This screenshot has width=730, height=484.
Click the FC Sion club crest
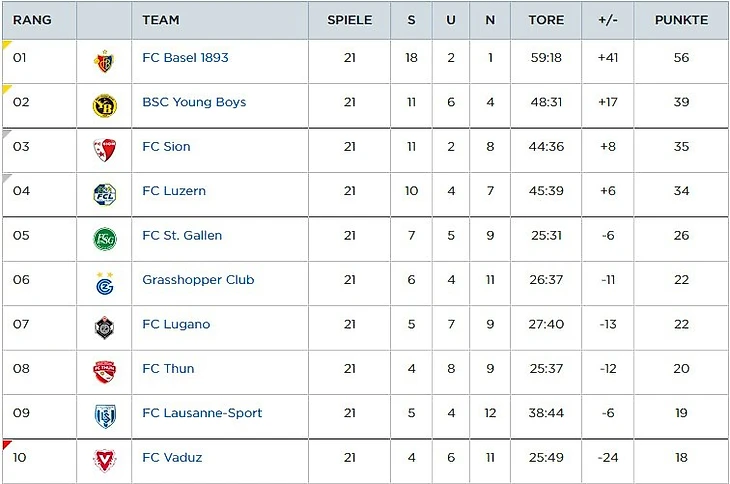pos(104,149)
